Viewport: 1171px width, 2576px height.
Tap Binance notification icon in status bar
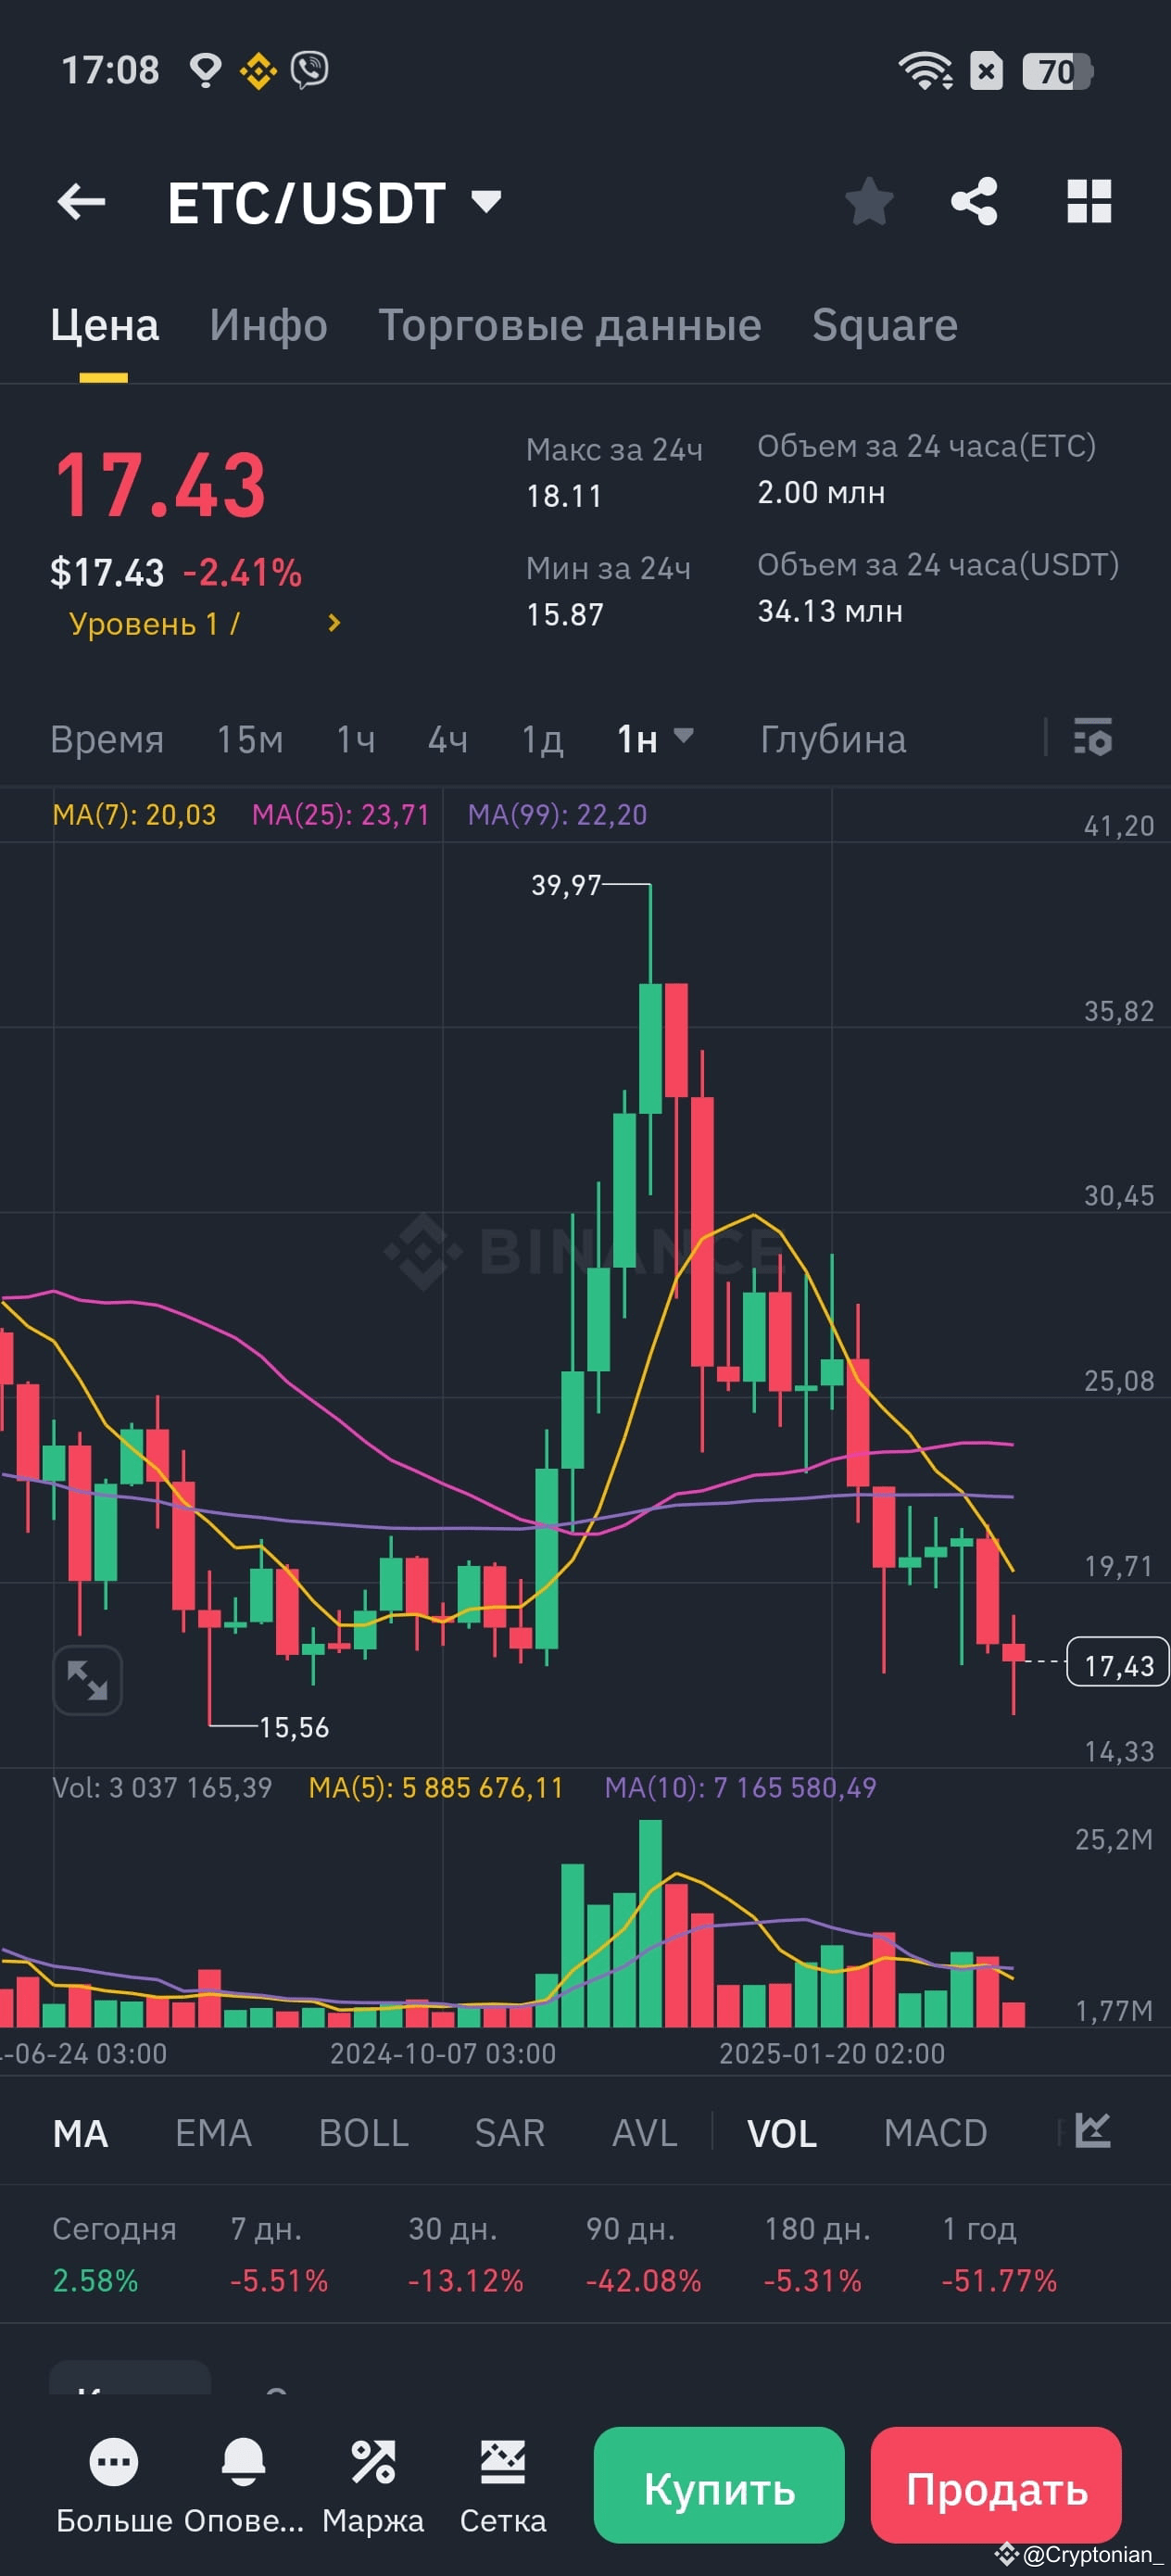point(258,70)
